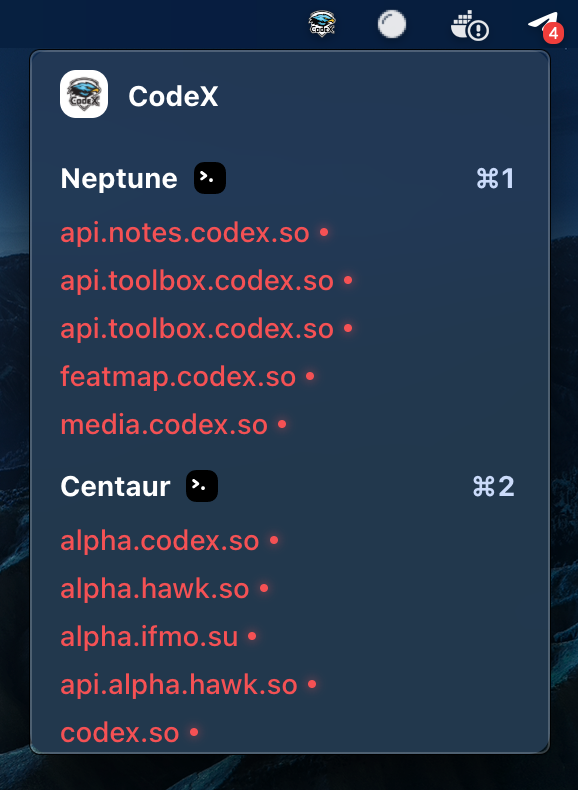Open the codex.so link at the bottom
The width and height of the screenshot is (578, 790).
120,733
